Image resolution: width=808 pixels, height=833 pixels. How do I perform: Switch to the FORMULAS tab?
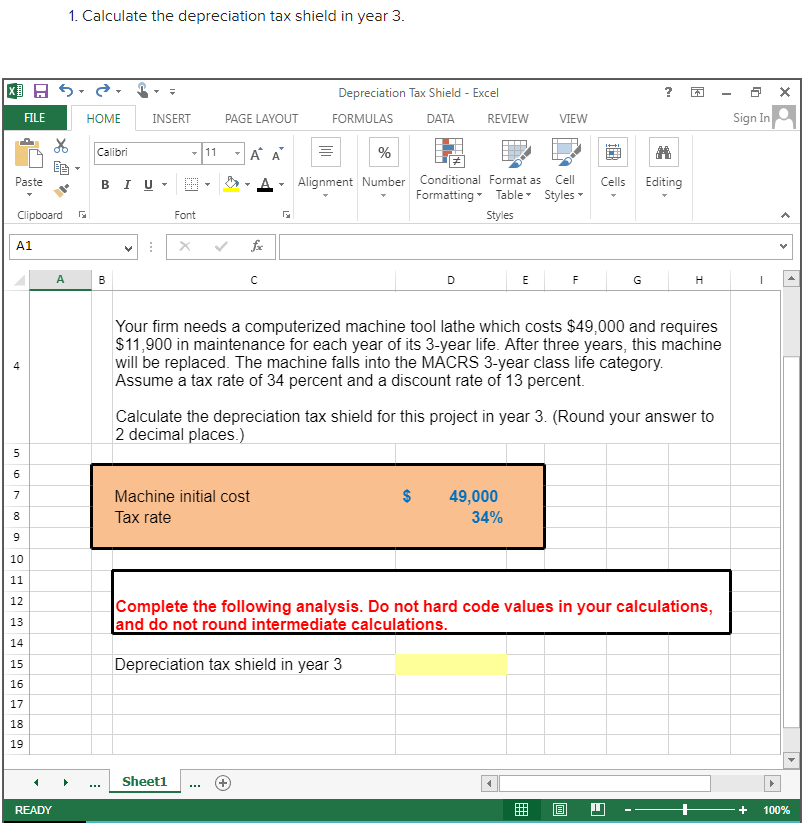(x=362, y=118)
